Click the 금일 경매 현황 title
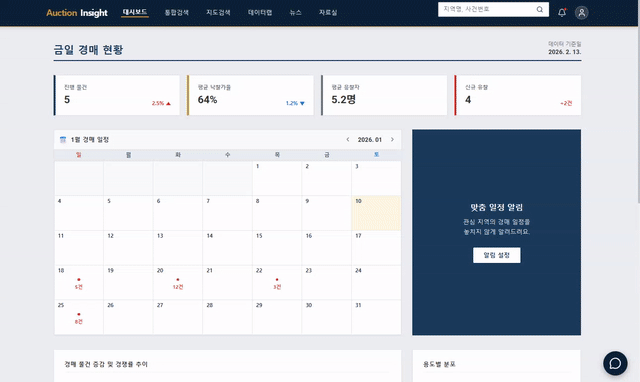 click(x=88, y=50)
